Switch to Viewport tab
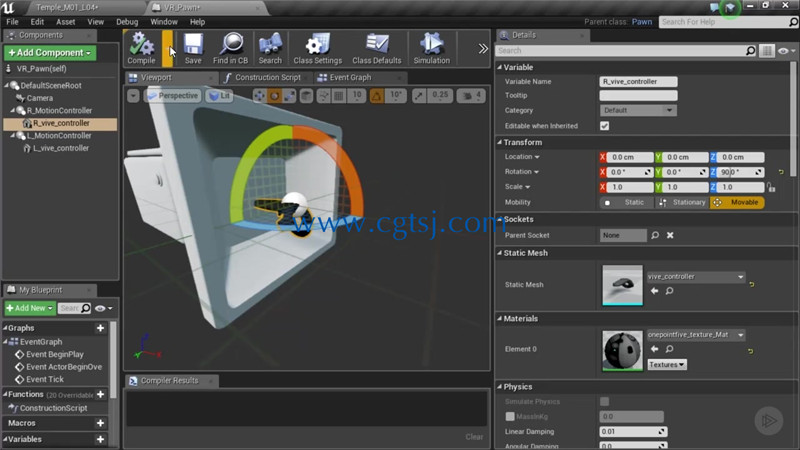 tap(156, 78)
